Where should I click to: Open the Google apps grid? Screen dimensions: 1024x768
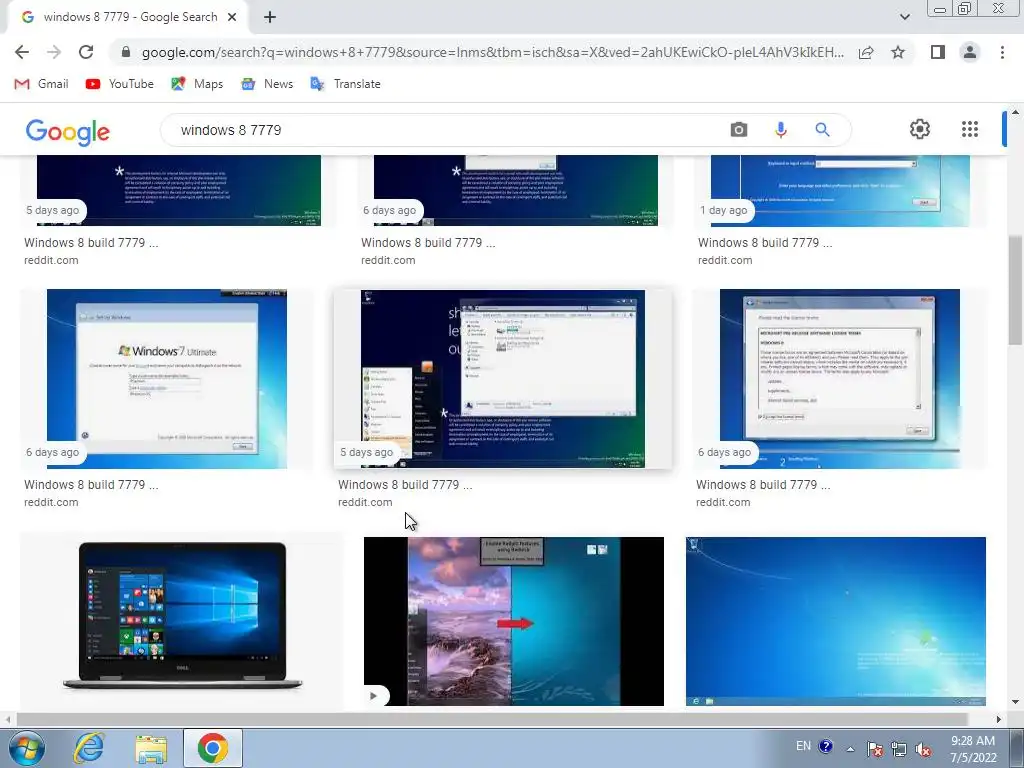point(970,129)
